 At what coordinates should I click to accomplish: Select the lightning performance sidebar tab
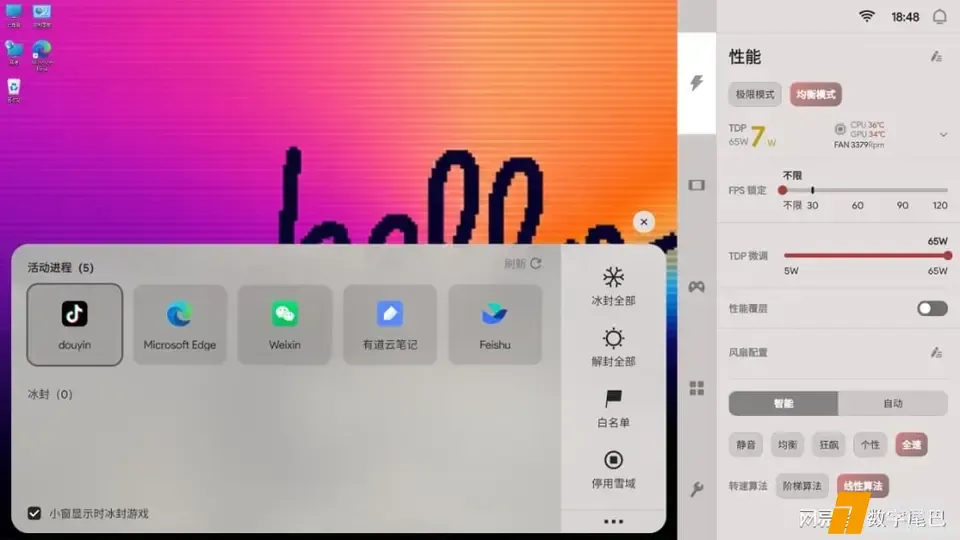[696, 83]
